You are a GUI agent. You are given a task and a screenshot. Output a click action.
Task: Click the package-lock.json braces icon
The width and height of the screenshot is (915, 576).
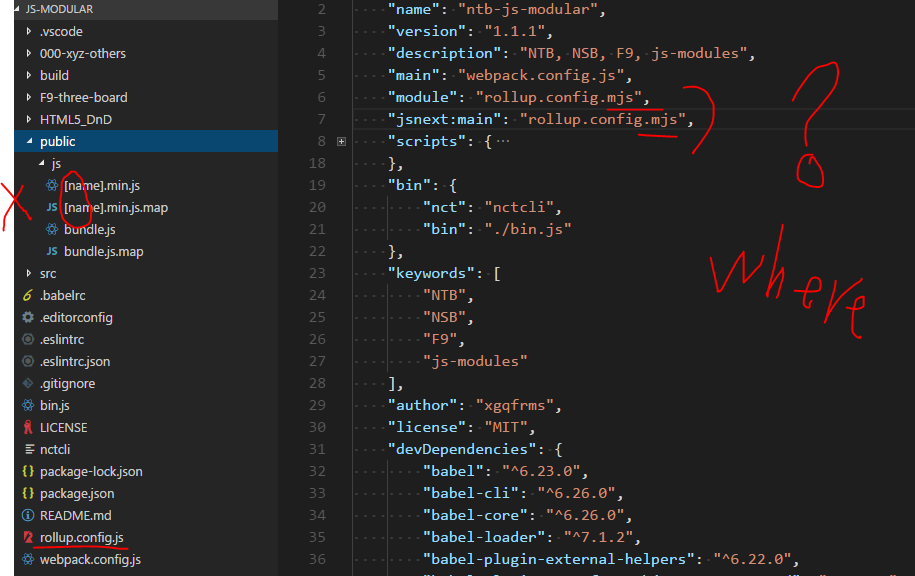click(27, 471)
